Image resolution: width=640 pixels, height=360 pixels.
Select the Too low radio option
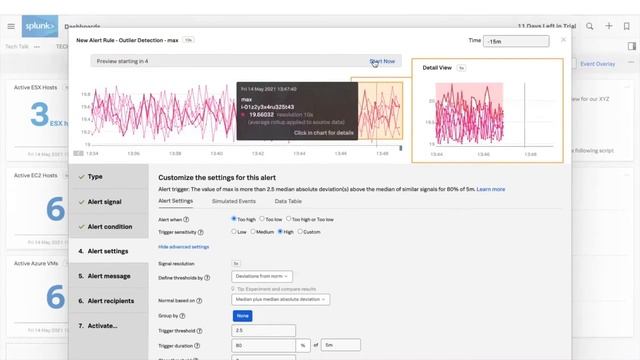click(262, 219)
